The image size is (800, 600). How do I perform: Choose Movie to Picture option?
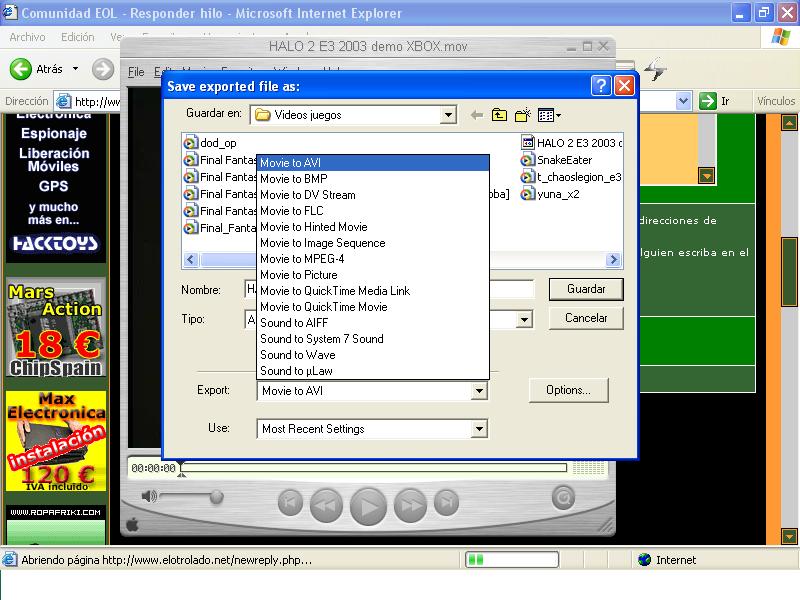tap(372, 275)
